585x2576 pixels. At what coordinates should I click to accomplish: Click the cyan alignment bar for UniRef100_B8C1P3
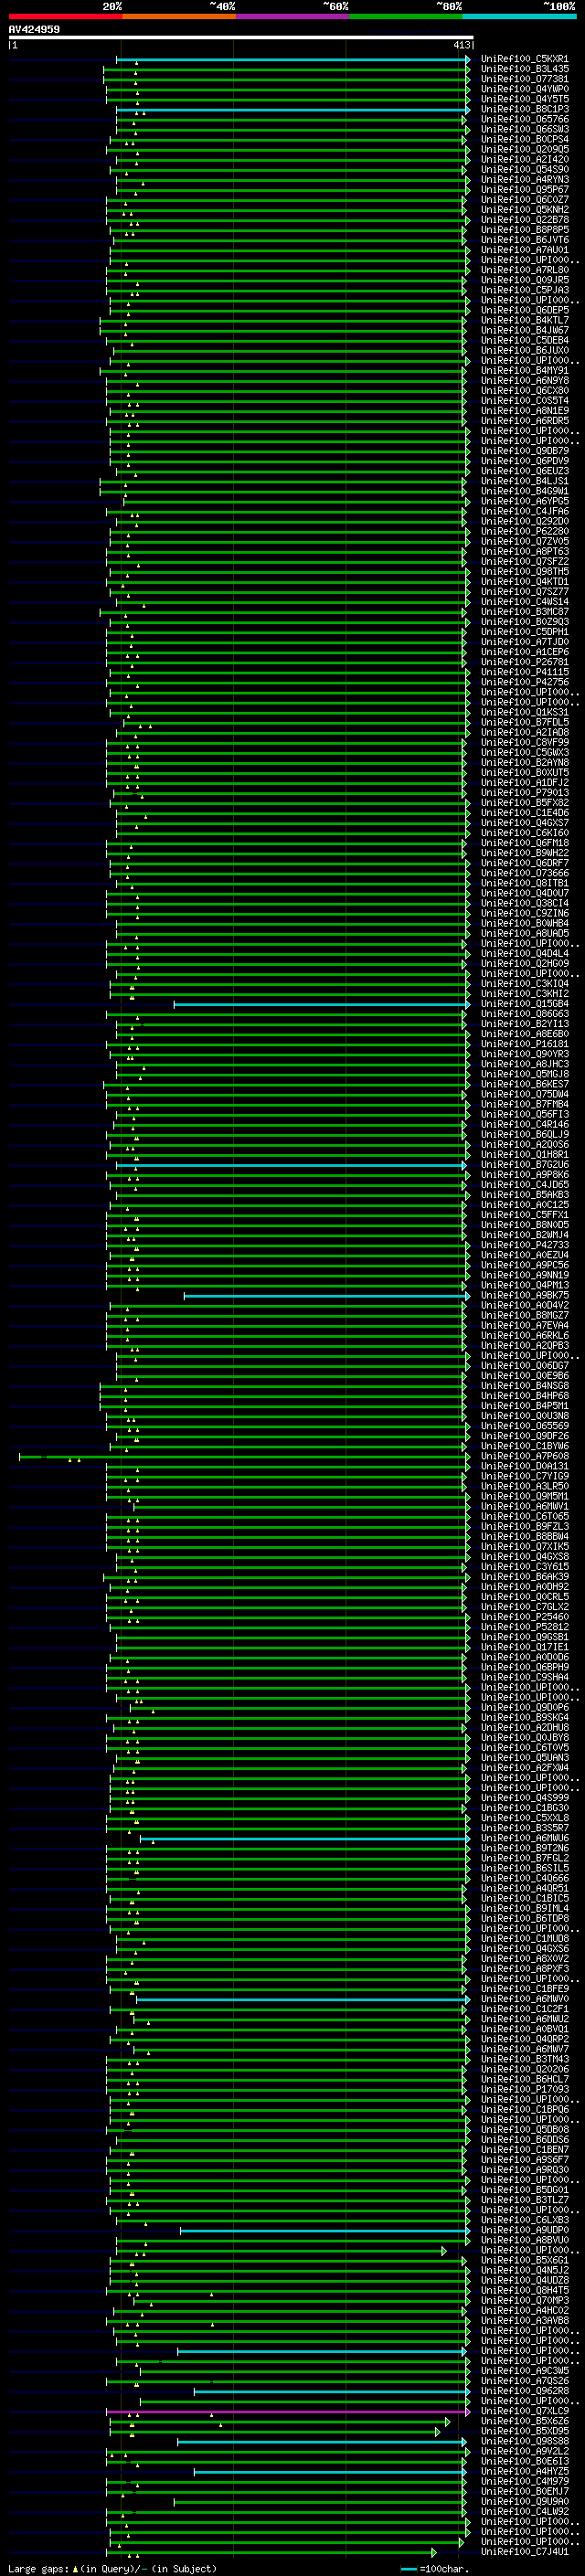click(x=292, y=109)
